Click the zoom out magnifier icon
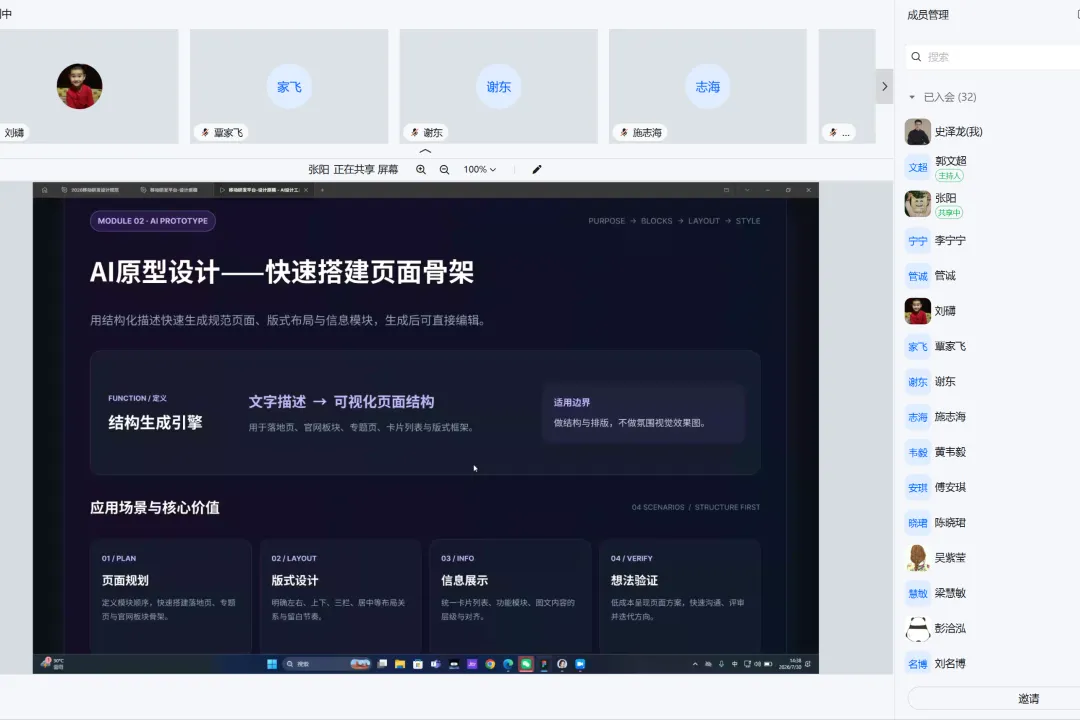Viewport: 1080px width, 720px height. click(444, 169)
